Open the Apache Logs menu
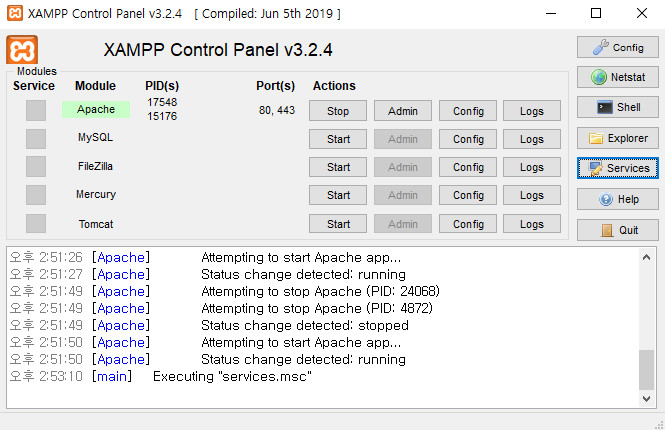This screenshot has height=430, width=665. pos(532,111)
